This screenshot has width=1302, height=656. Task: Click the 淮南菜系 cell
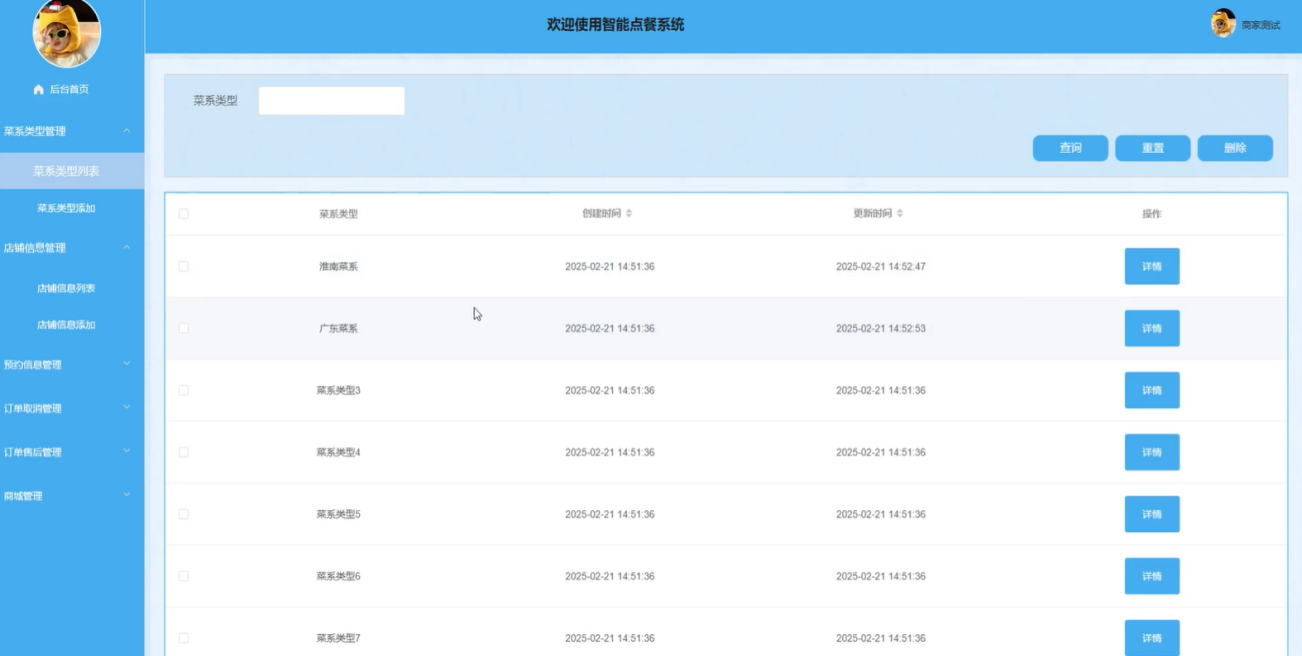(x=338, y=267)
